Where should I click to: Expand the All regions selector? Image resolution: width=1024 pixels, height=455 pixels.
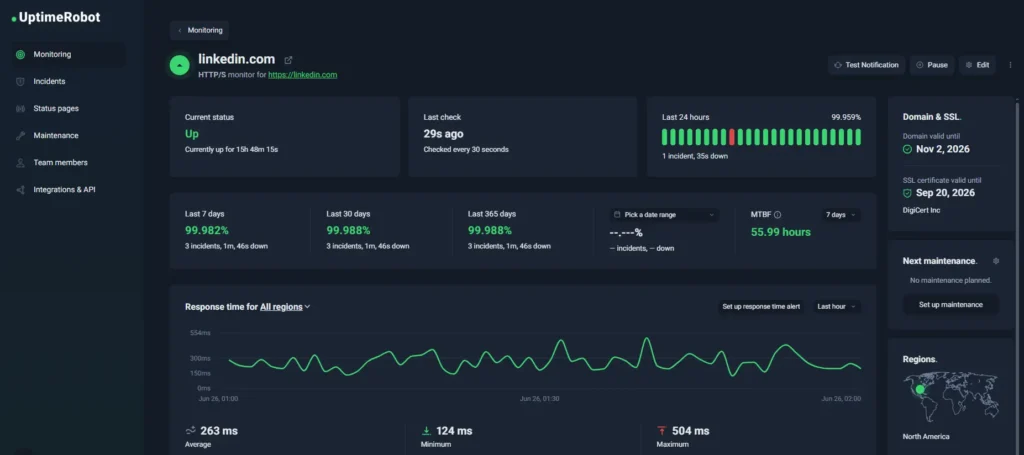point(285,307)
